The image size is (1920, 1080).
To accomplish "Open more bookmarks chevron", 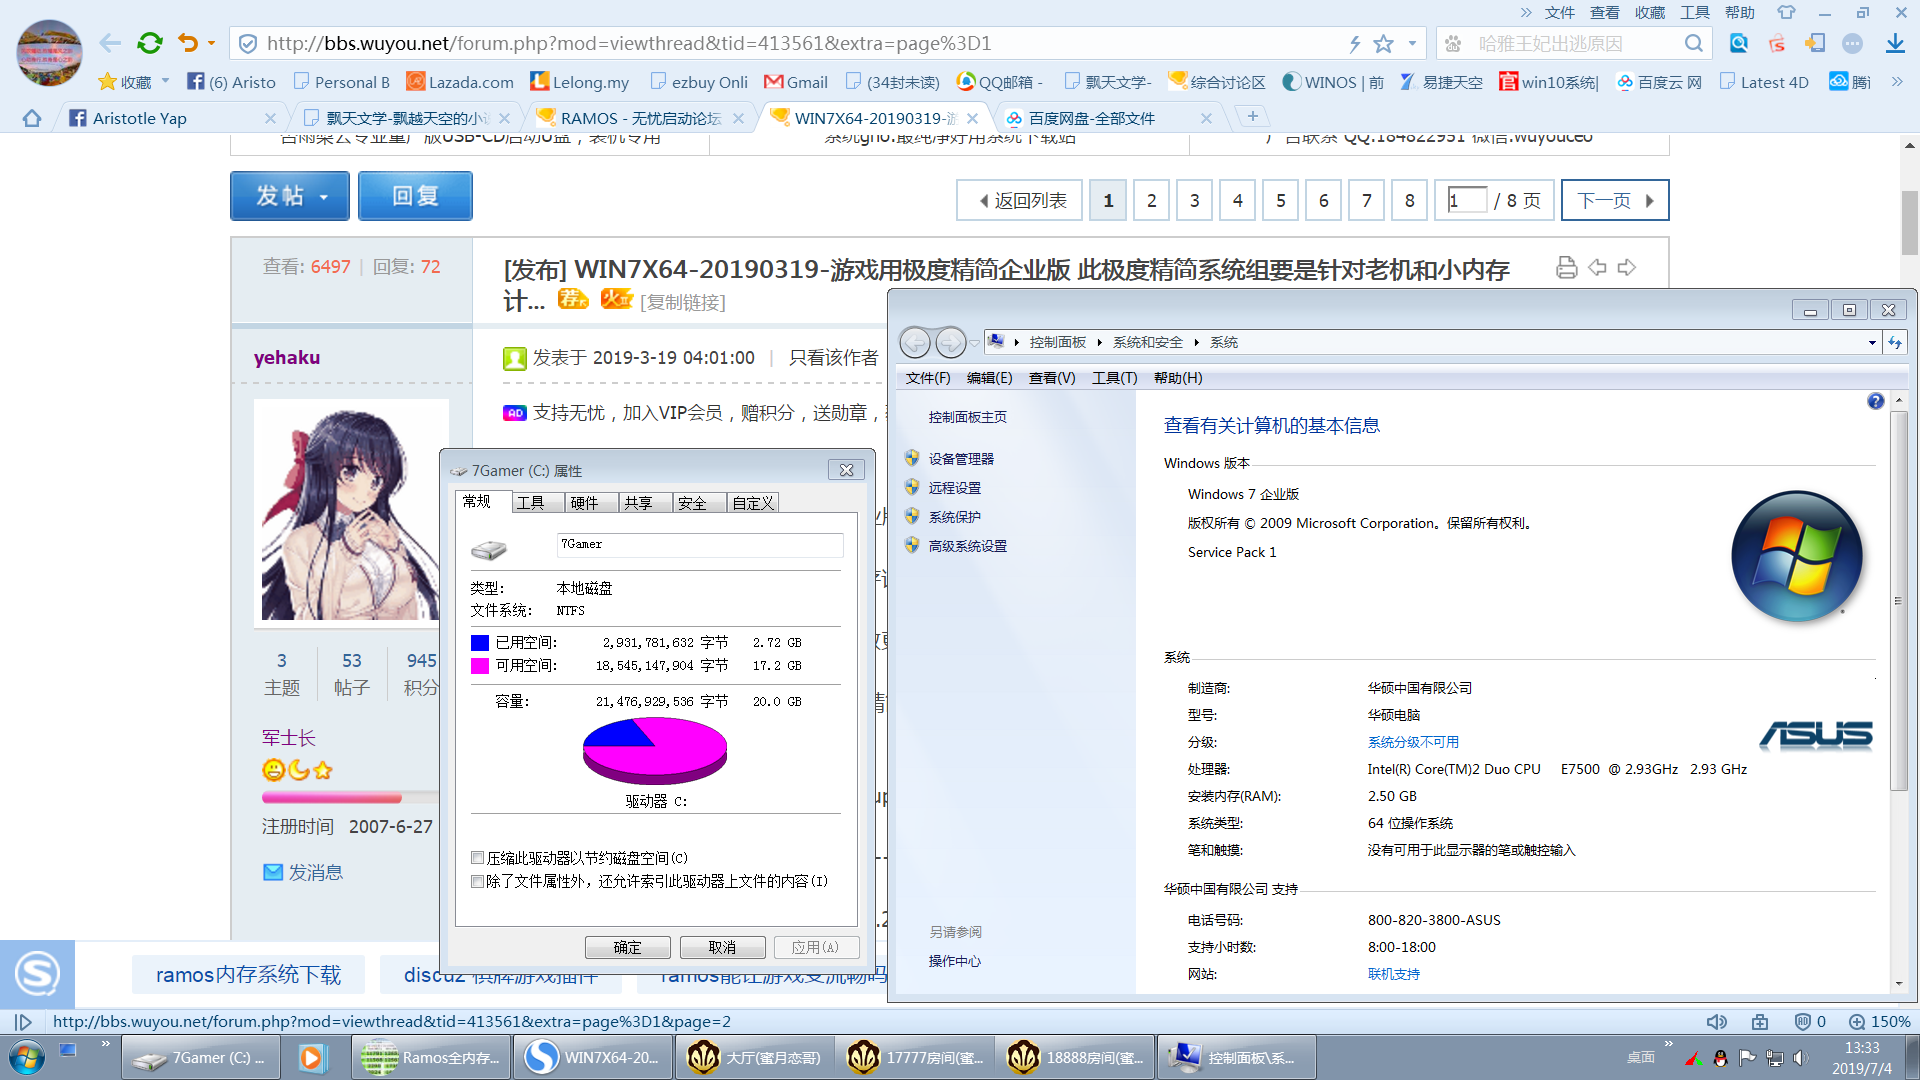I will [1896, 82].
